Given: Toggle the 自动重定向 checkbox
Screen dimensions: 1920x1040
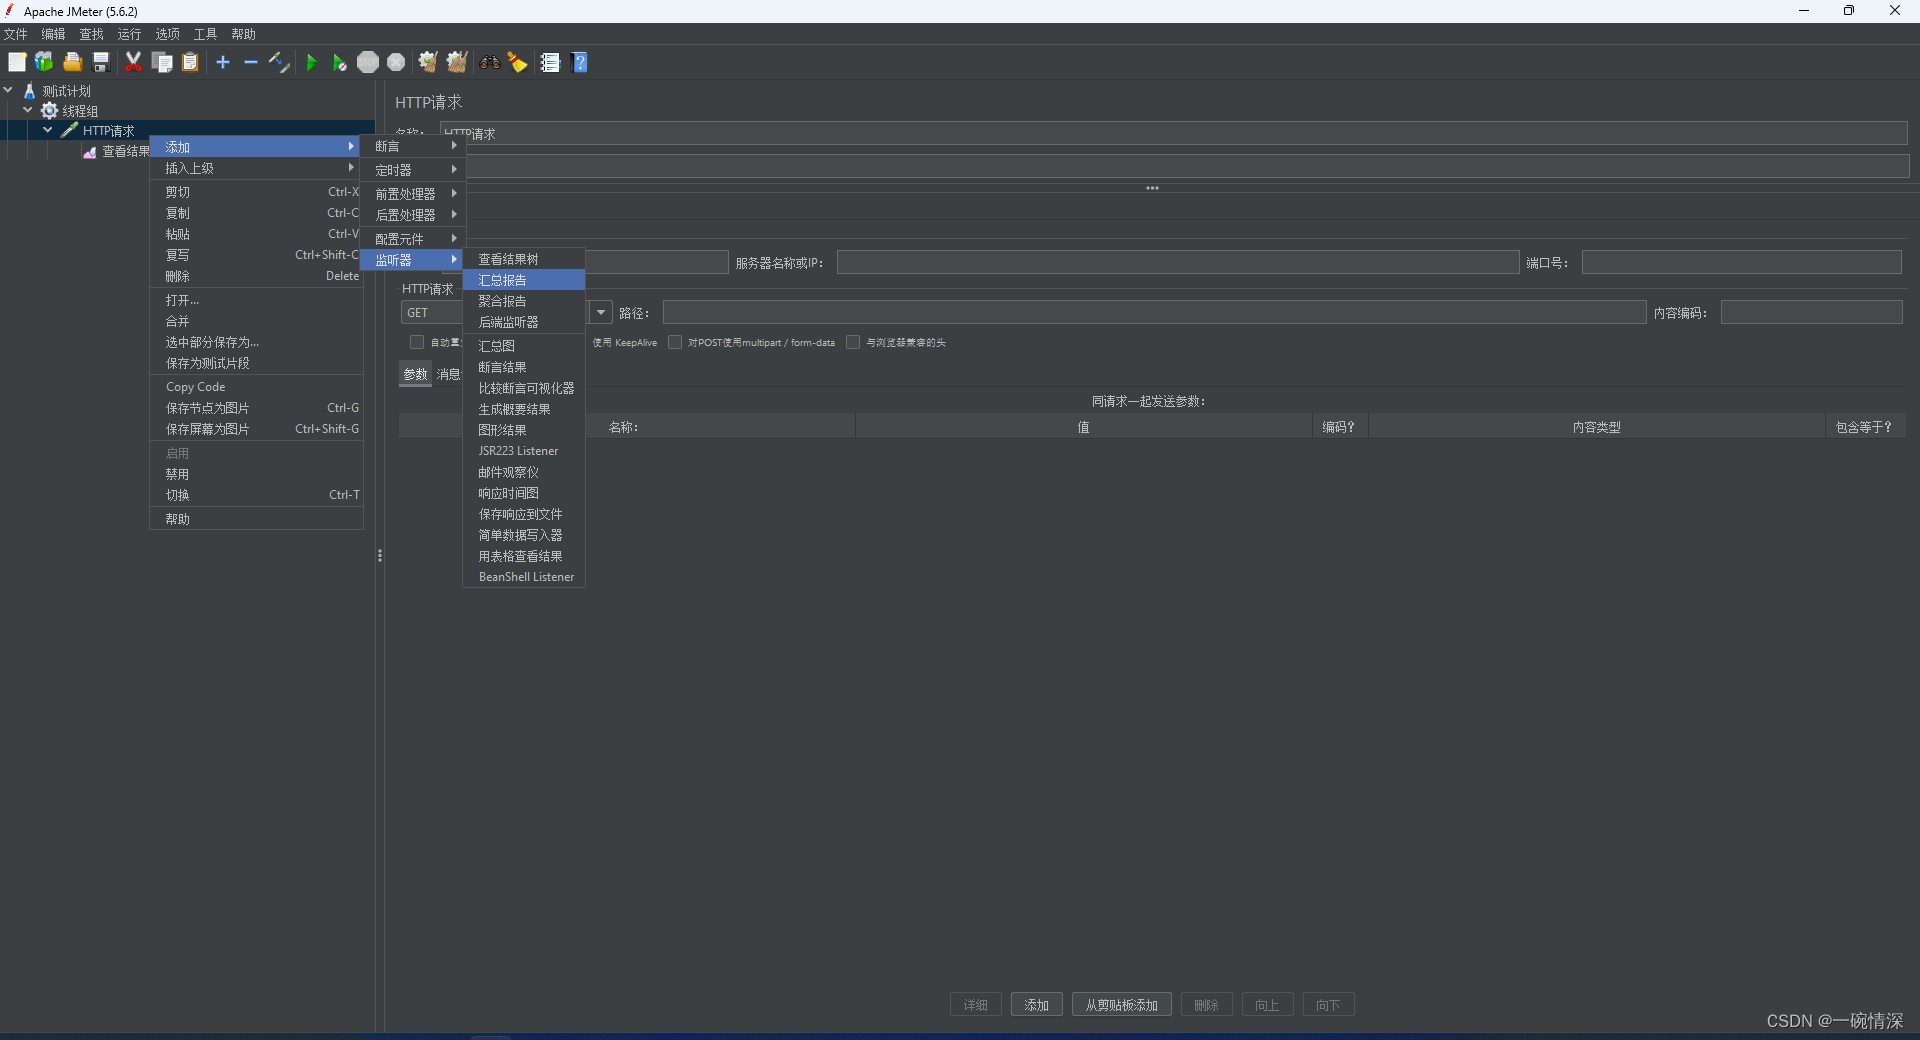Looking at the screenshot, I should [417, 342].
